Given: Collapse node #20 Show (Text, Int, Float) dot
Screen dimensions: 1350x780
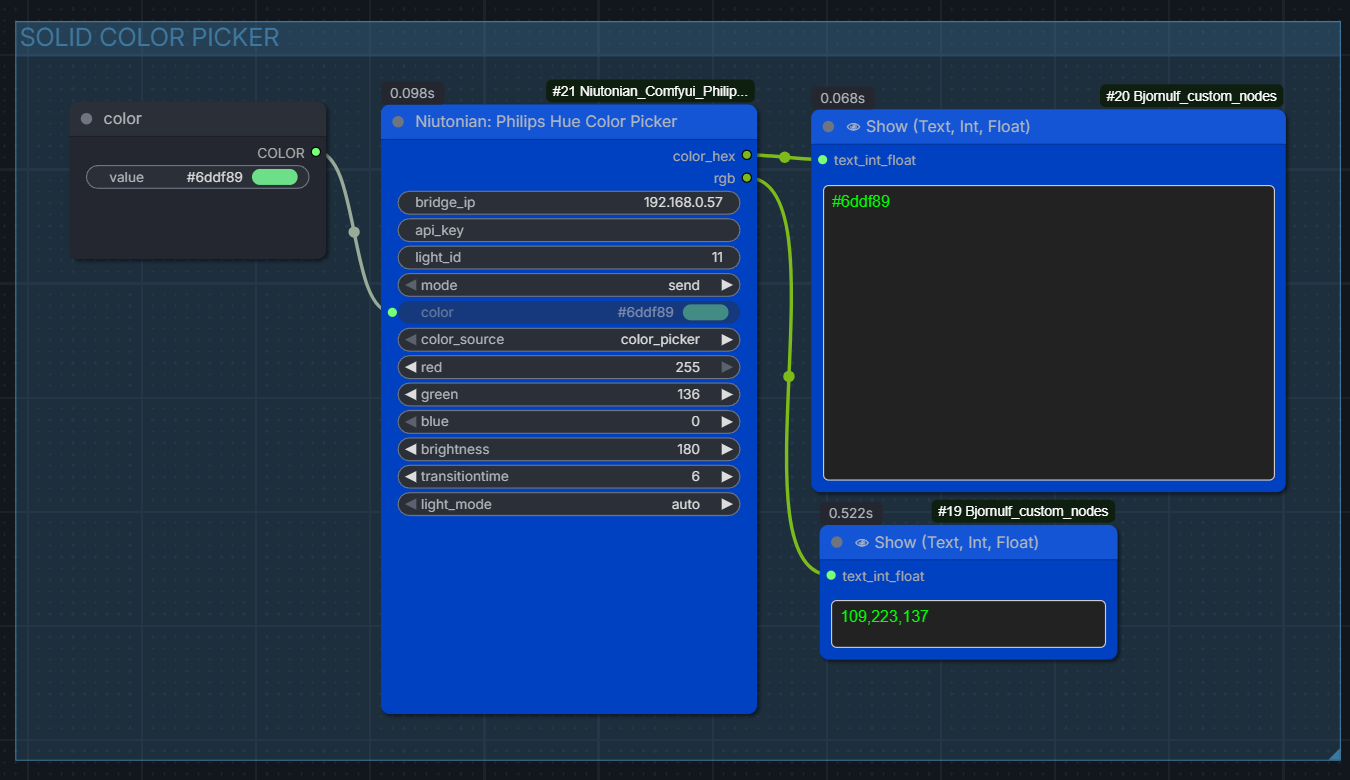Looking at the screenshot, I should (x=828, y=127).
